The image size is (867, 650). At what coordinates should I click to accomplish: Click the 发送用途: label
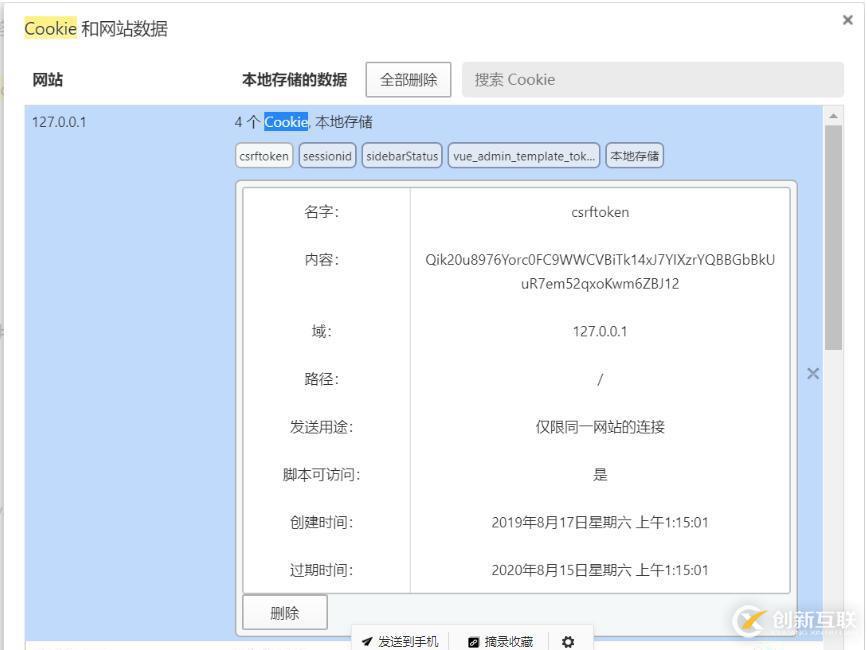(321, 427)
